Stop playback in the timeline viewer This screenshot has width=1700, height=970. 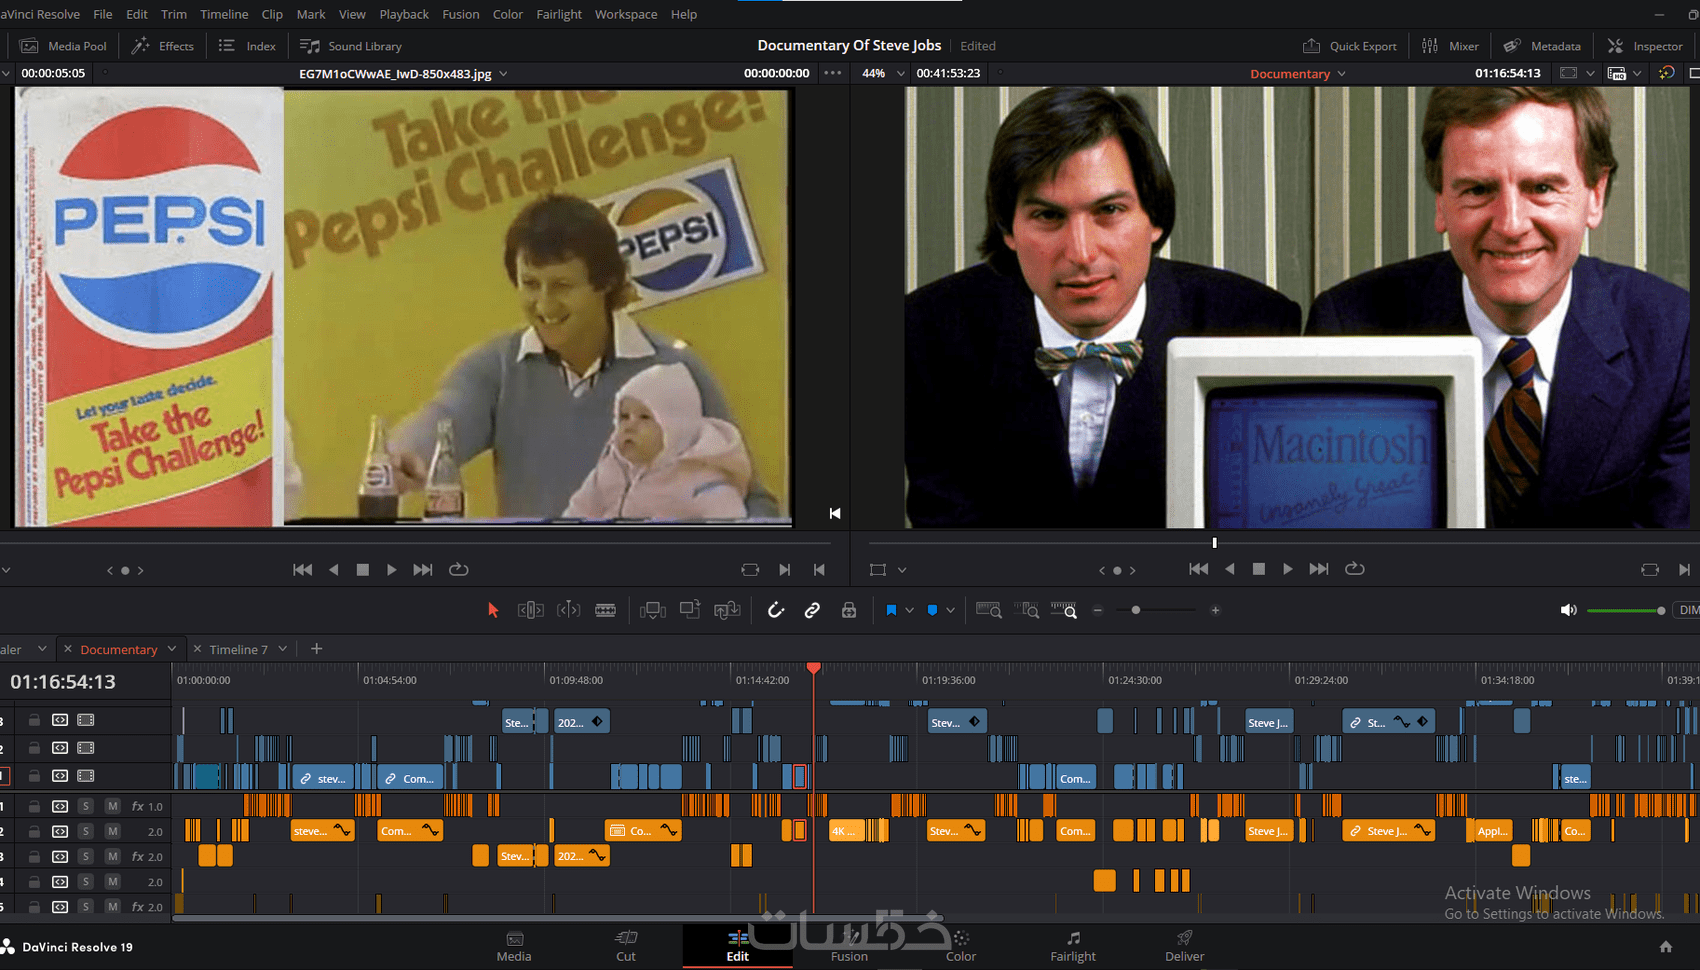1259,569
